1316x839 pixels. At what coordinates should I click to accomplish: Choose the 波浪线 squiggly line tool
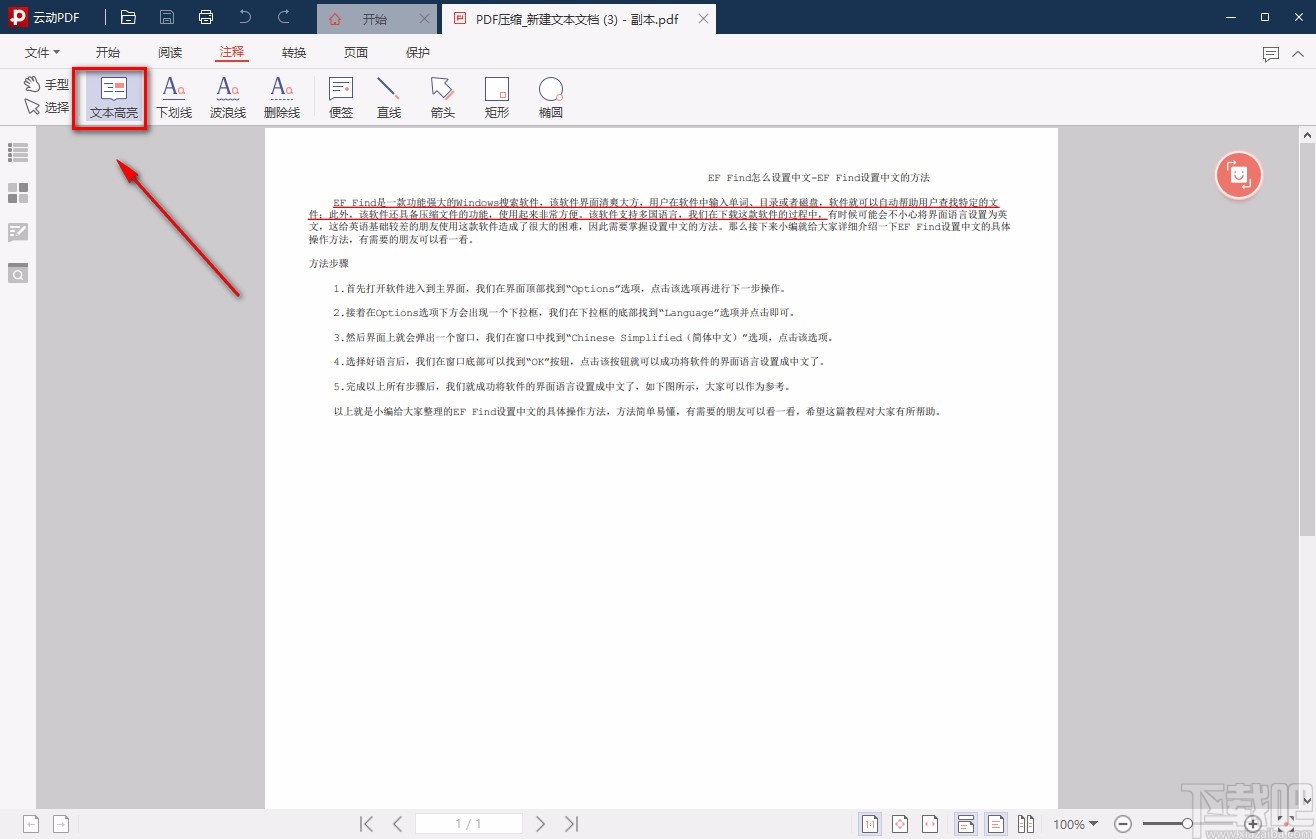point(227,97)
